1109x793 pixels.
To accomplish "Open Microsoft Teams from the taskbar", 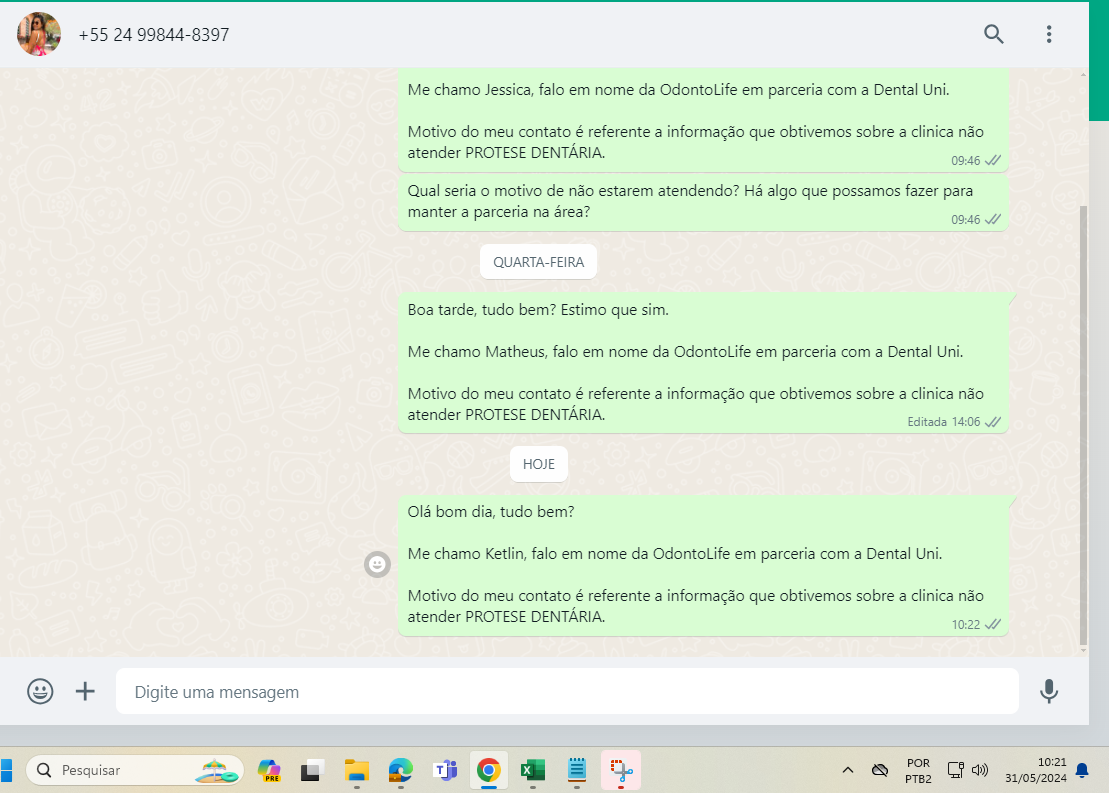I will click(445, 770).
